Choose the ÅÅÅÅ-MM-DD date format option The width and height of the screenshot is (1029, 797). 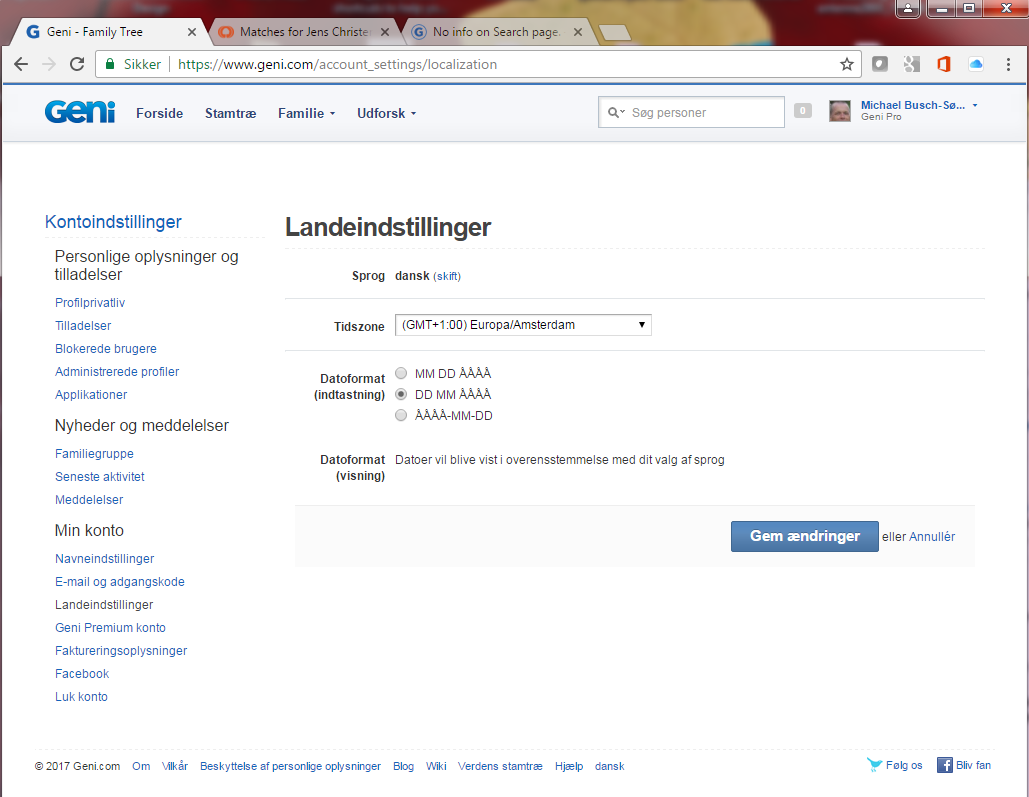coord(401,415)
